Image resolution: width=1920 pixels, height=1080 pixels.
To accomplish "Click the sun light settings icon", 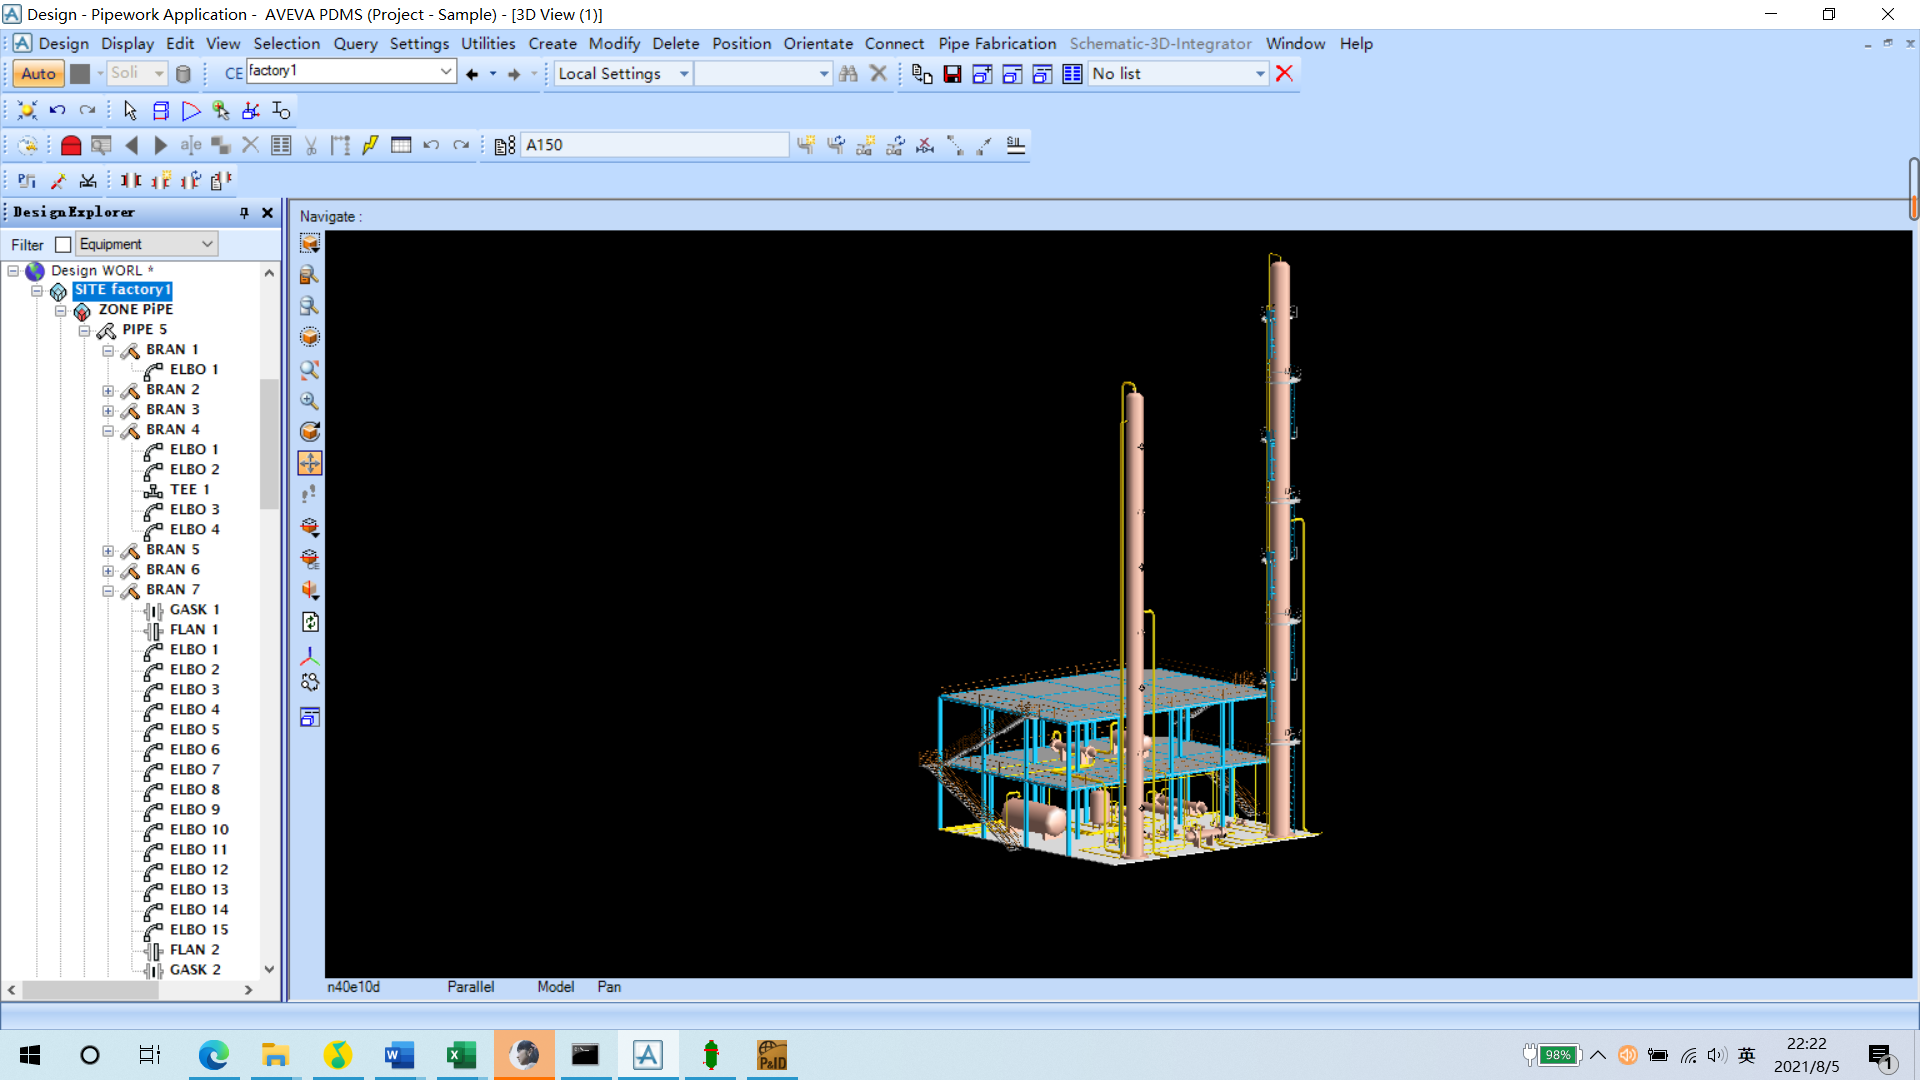I will pos(27,110).
